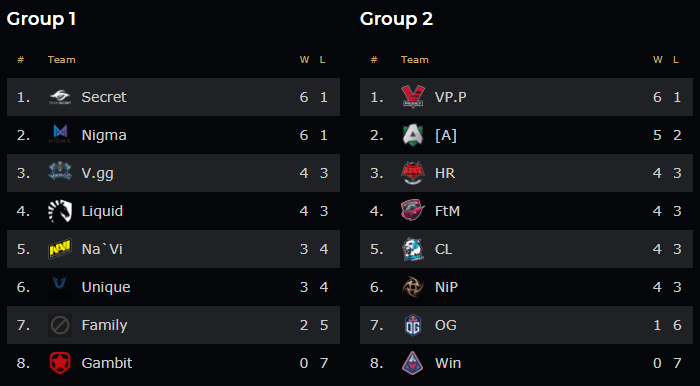Click the yellow Na`Vi logo
The height and width of the screenshot is (386, 700).
click(60, 249)
